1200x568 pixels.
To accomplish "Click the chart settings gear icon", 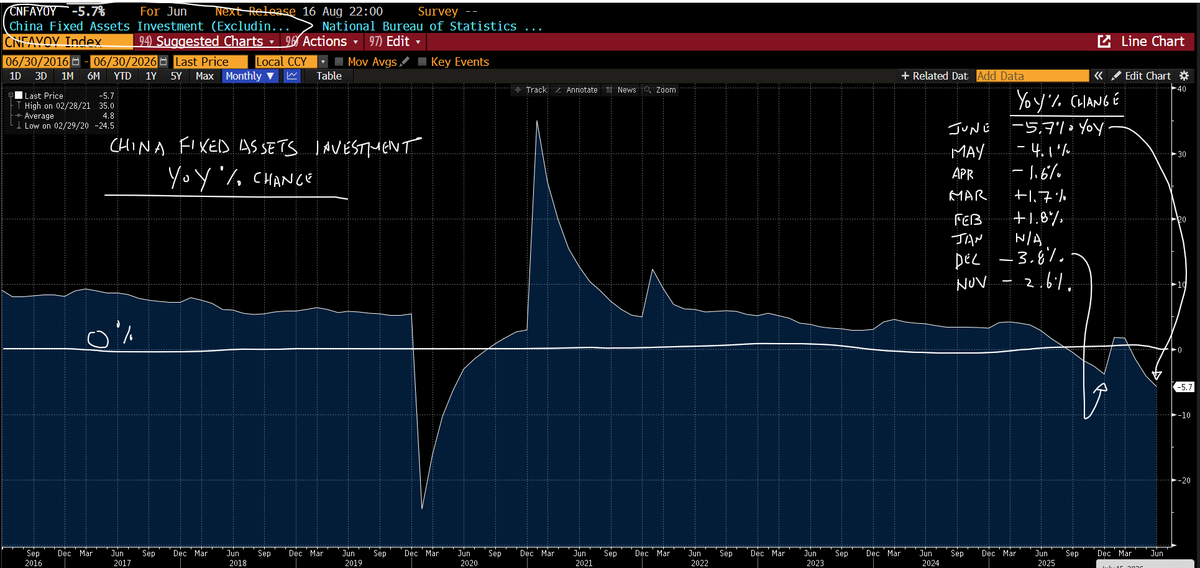I will [x=1183, y=76].
